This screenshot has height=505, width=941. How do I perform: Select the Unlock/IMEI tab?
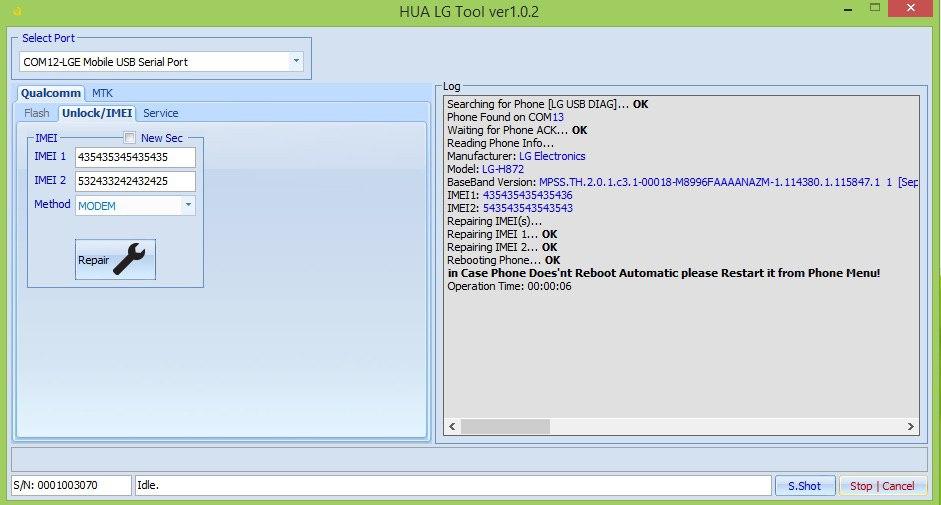click(97, 113)
